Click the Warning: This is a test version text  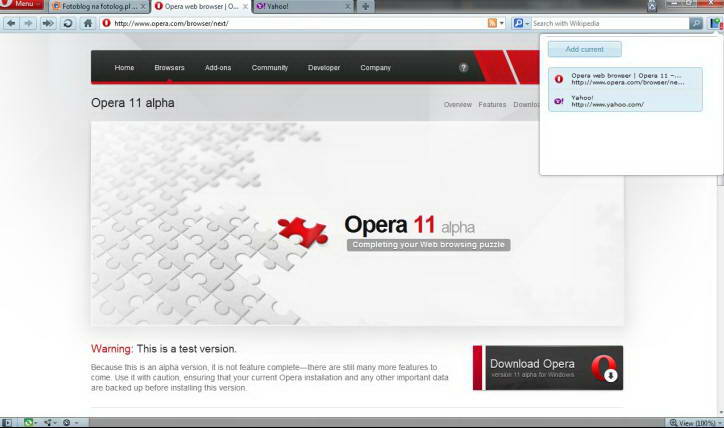coord(163,349)
